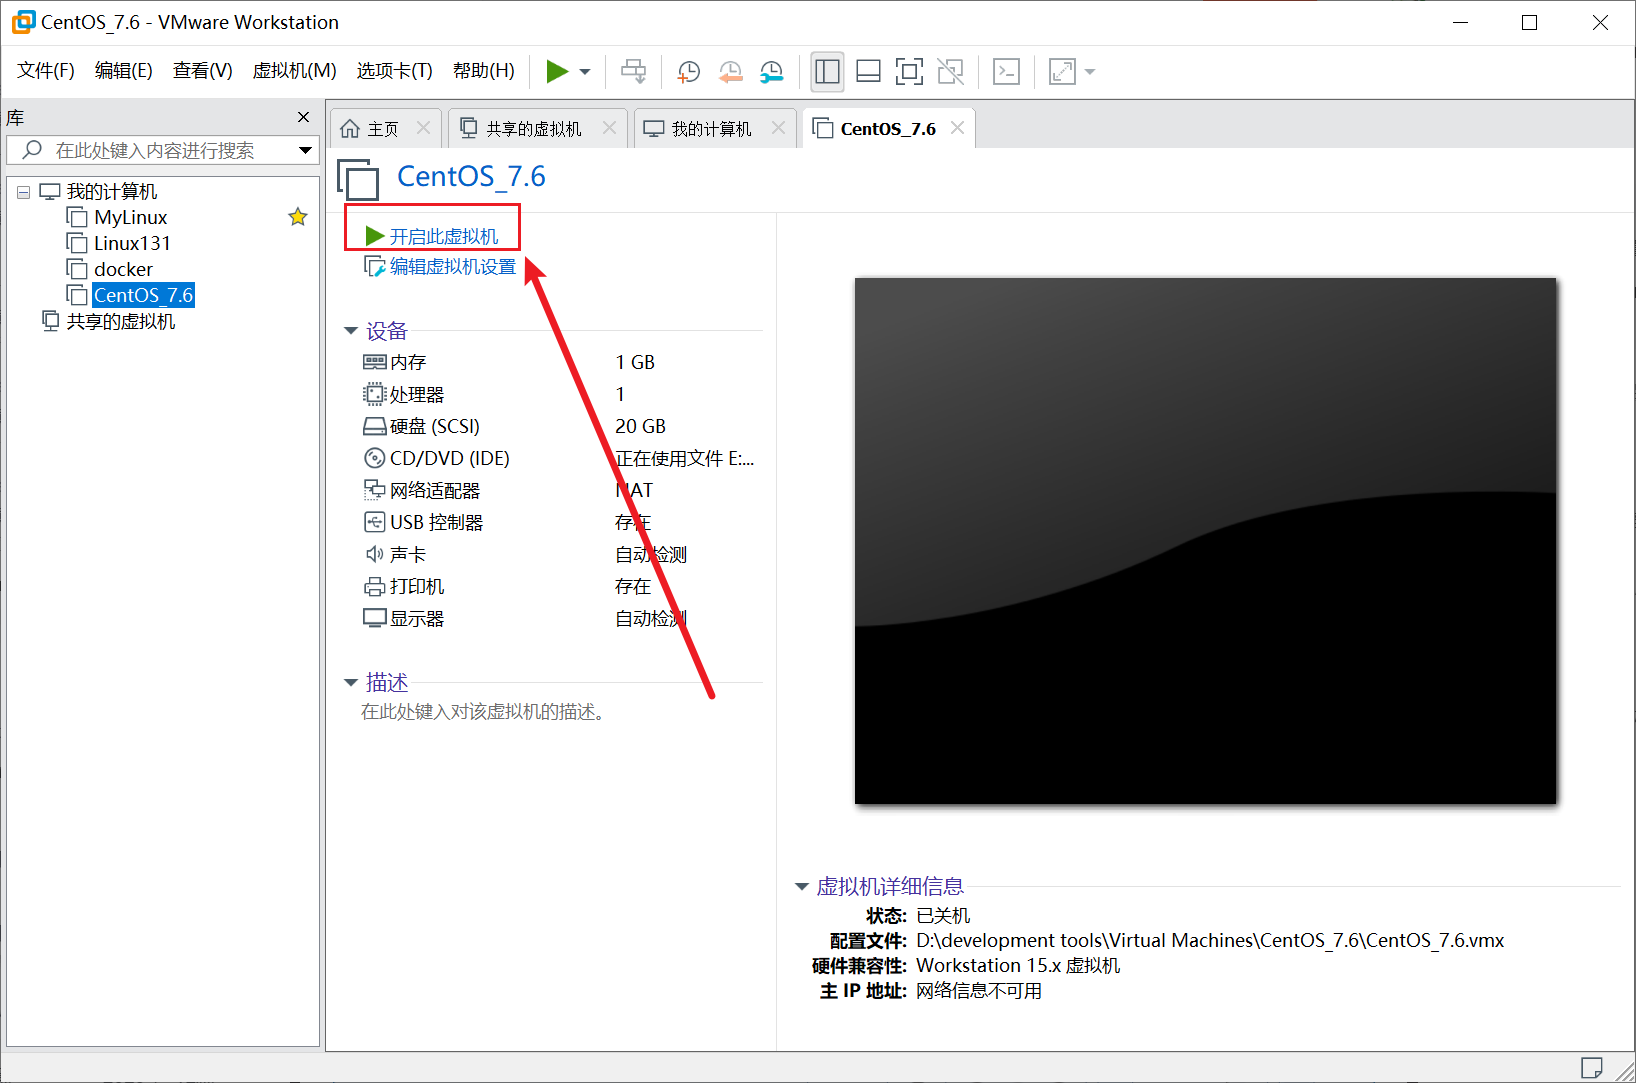The image size is (1636, 1083).
Task: Collapse the 设备 section
Action: pyautogui.click(x=351, y=331)
